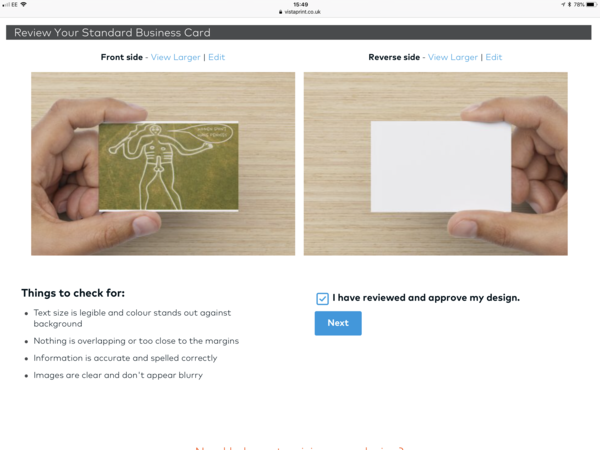Viewport: 600px width, 450px height.
Task: Click the 'I have reviewed and approve' label
Action: click(426, 298)
